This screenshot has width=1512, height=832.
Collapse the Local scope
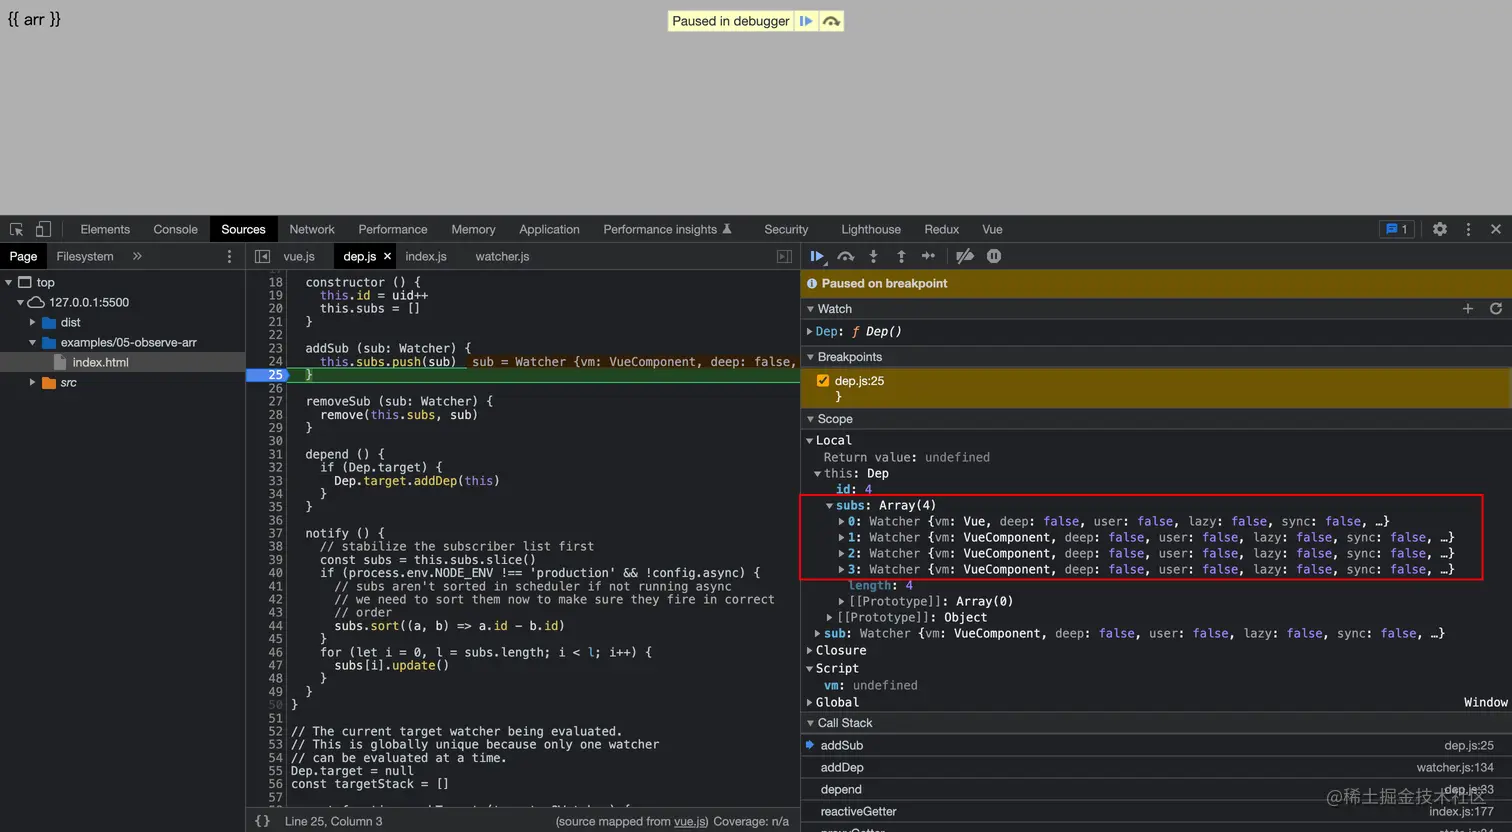pyautogui.click(x=810, y=440)
